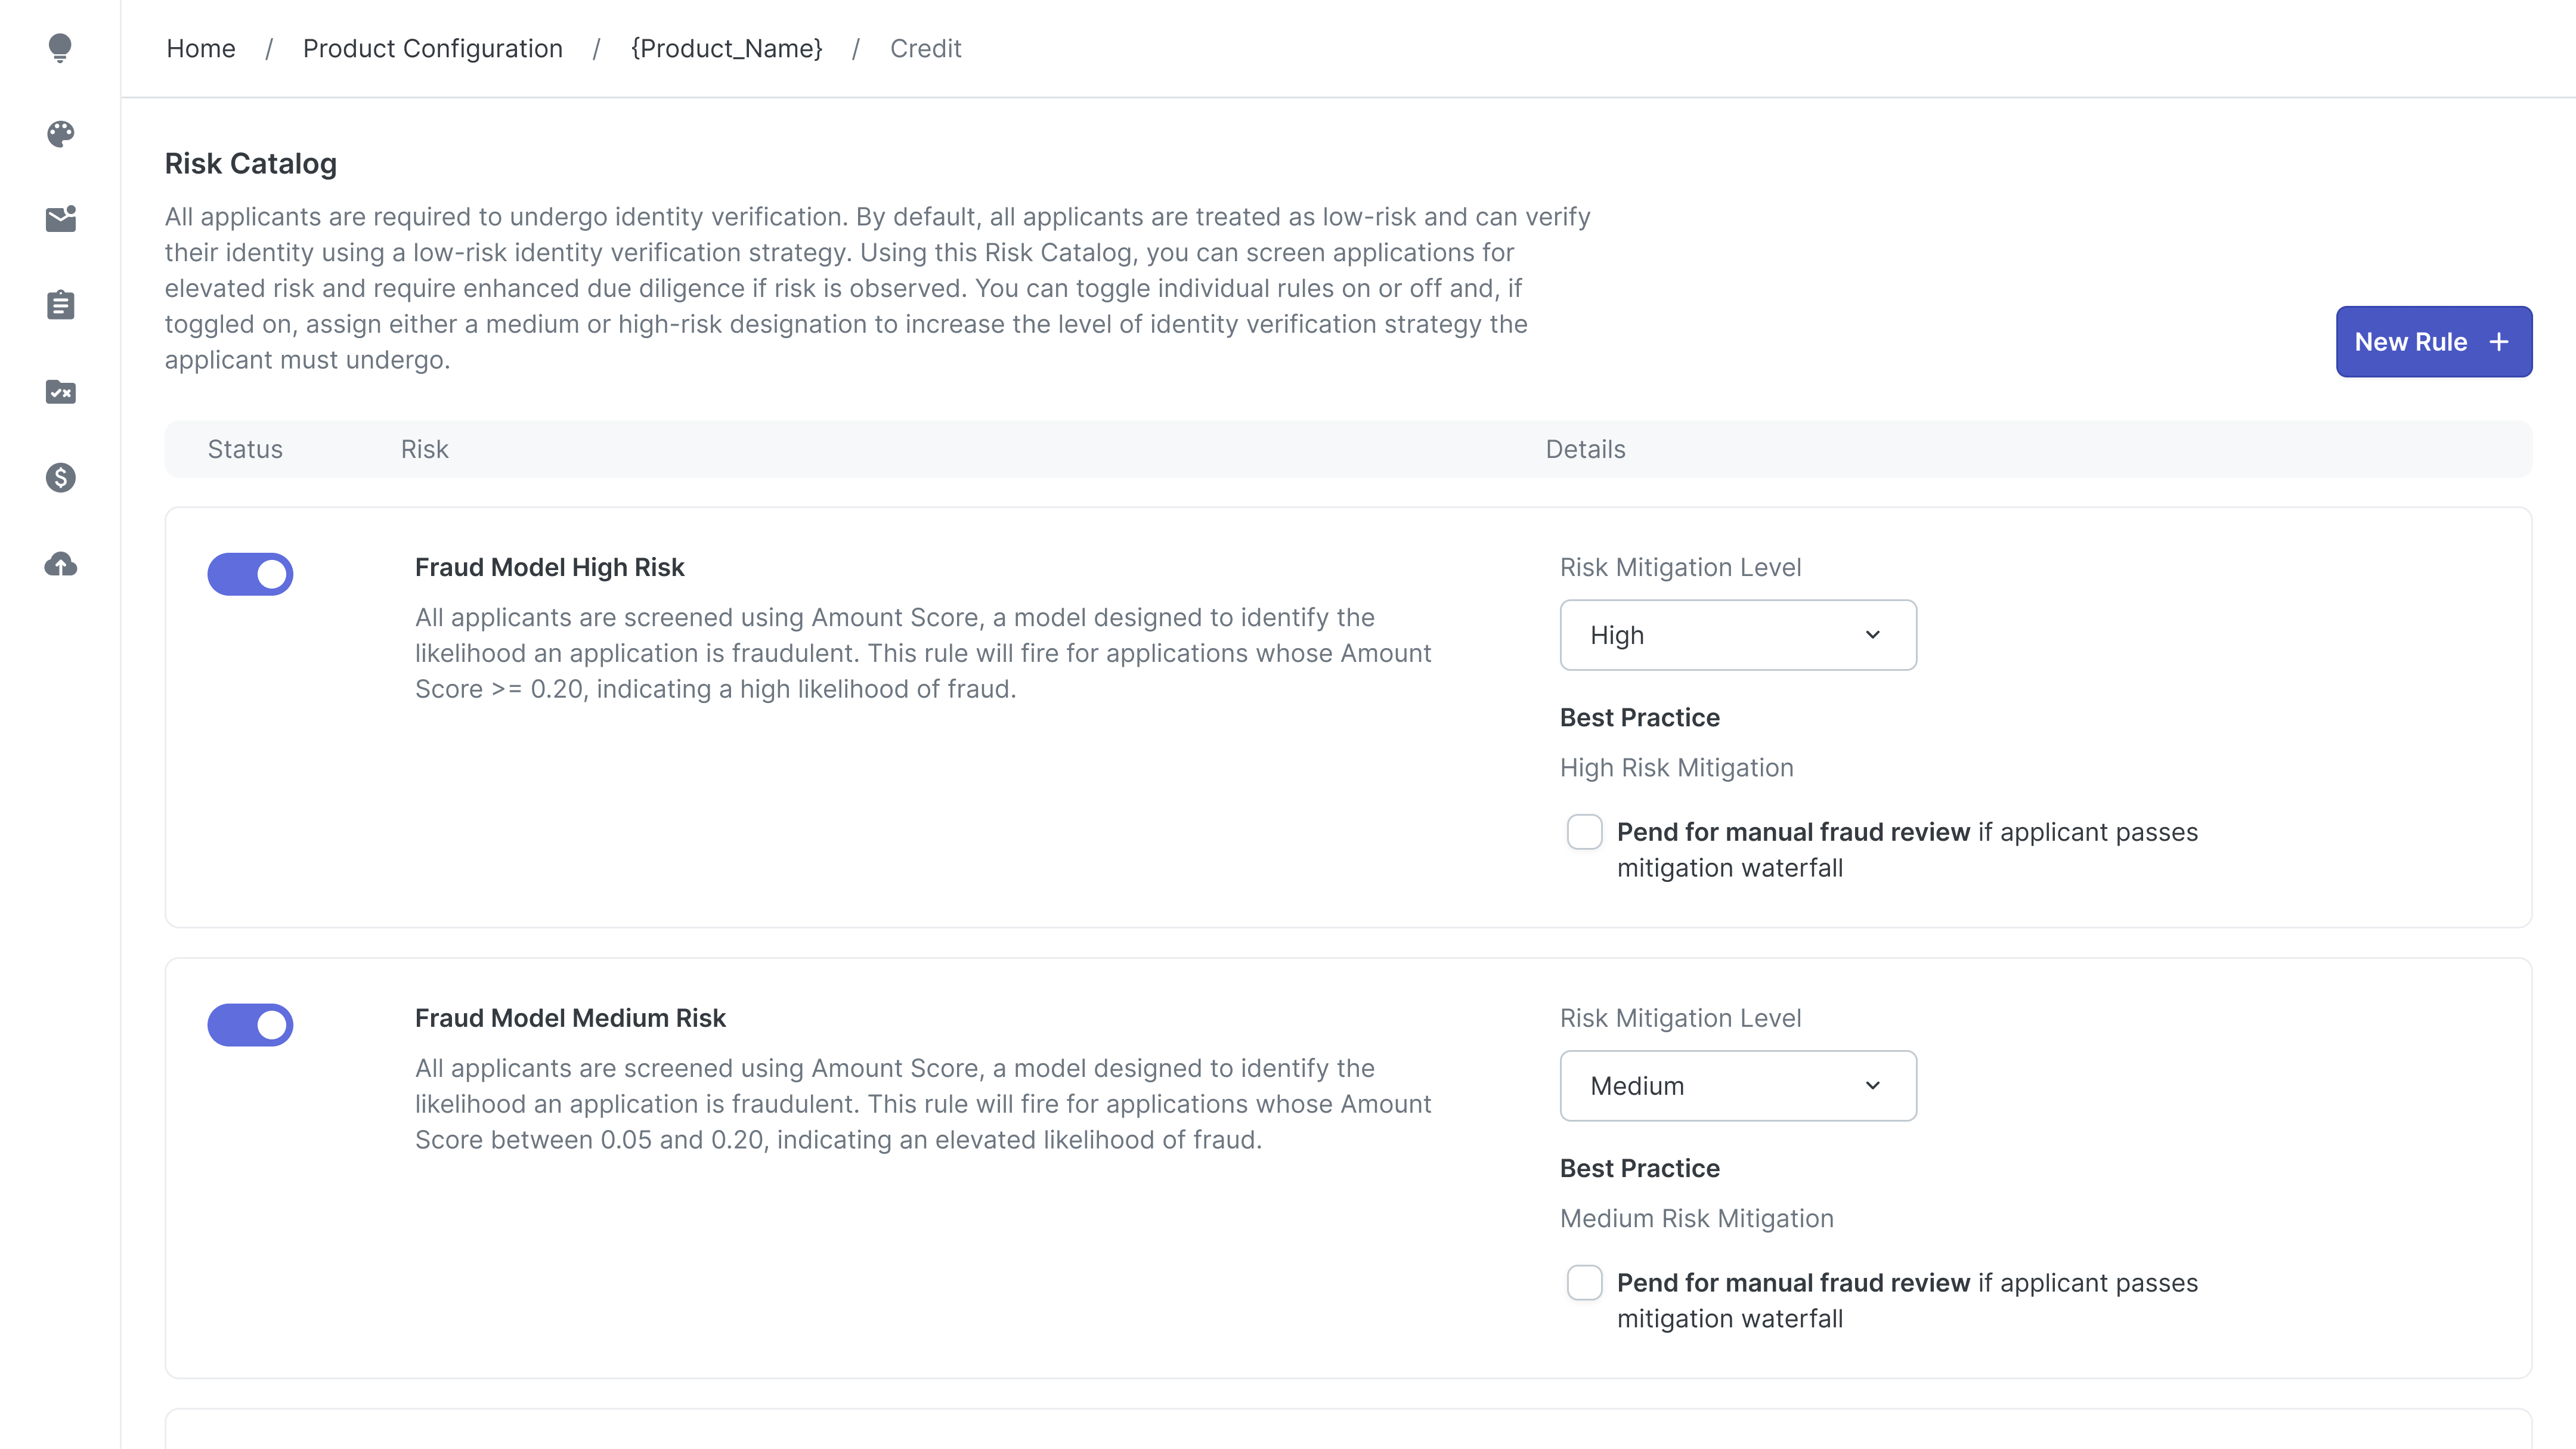The width and height of the screenshot is (2576, 1449).
Task: Click the cloud upload sidebar icon
Action: 60,564
